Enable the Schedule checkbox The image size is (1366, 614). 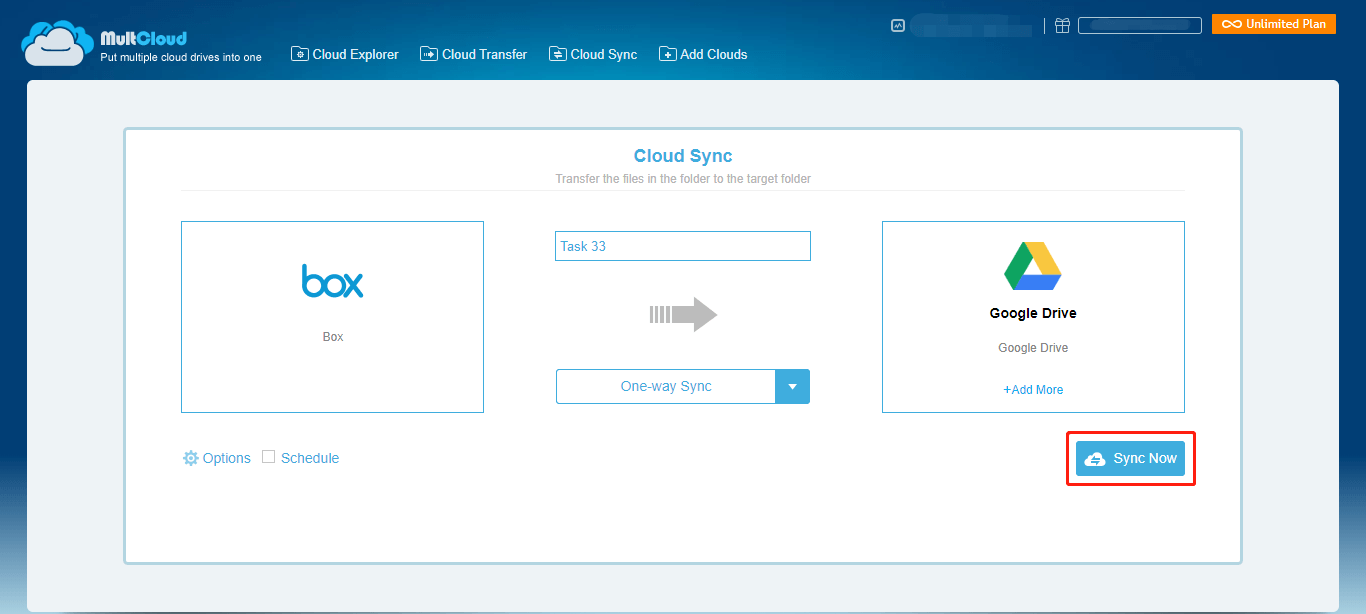(268, 457)
